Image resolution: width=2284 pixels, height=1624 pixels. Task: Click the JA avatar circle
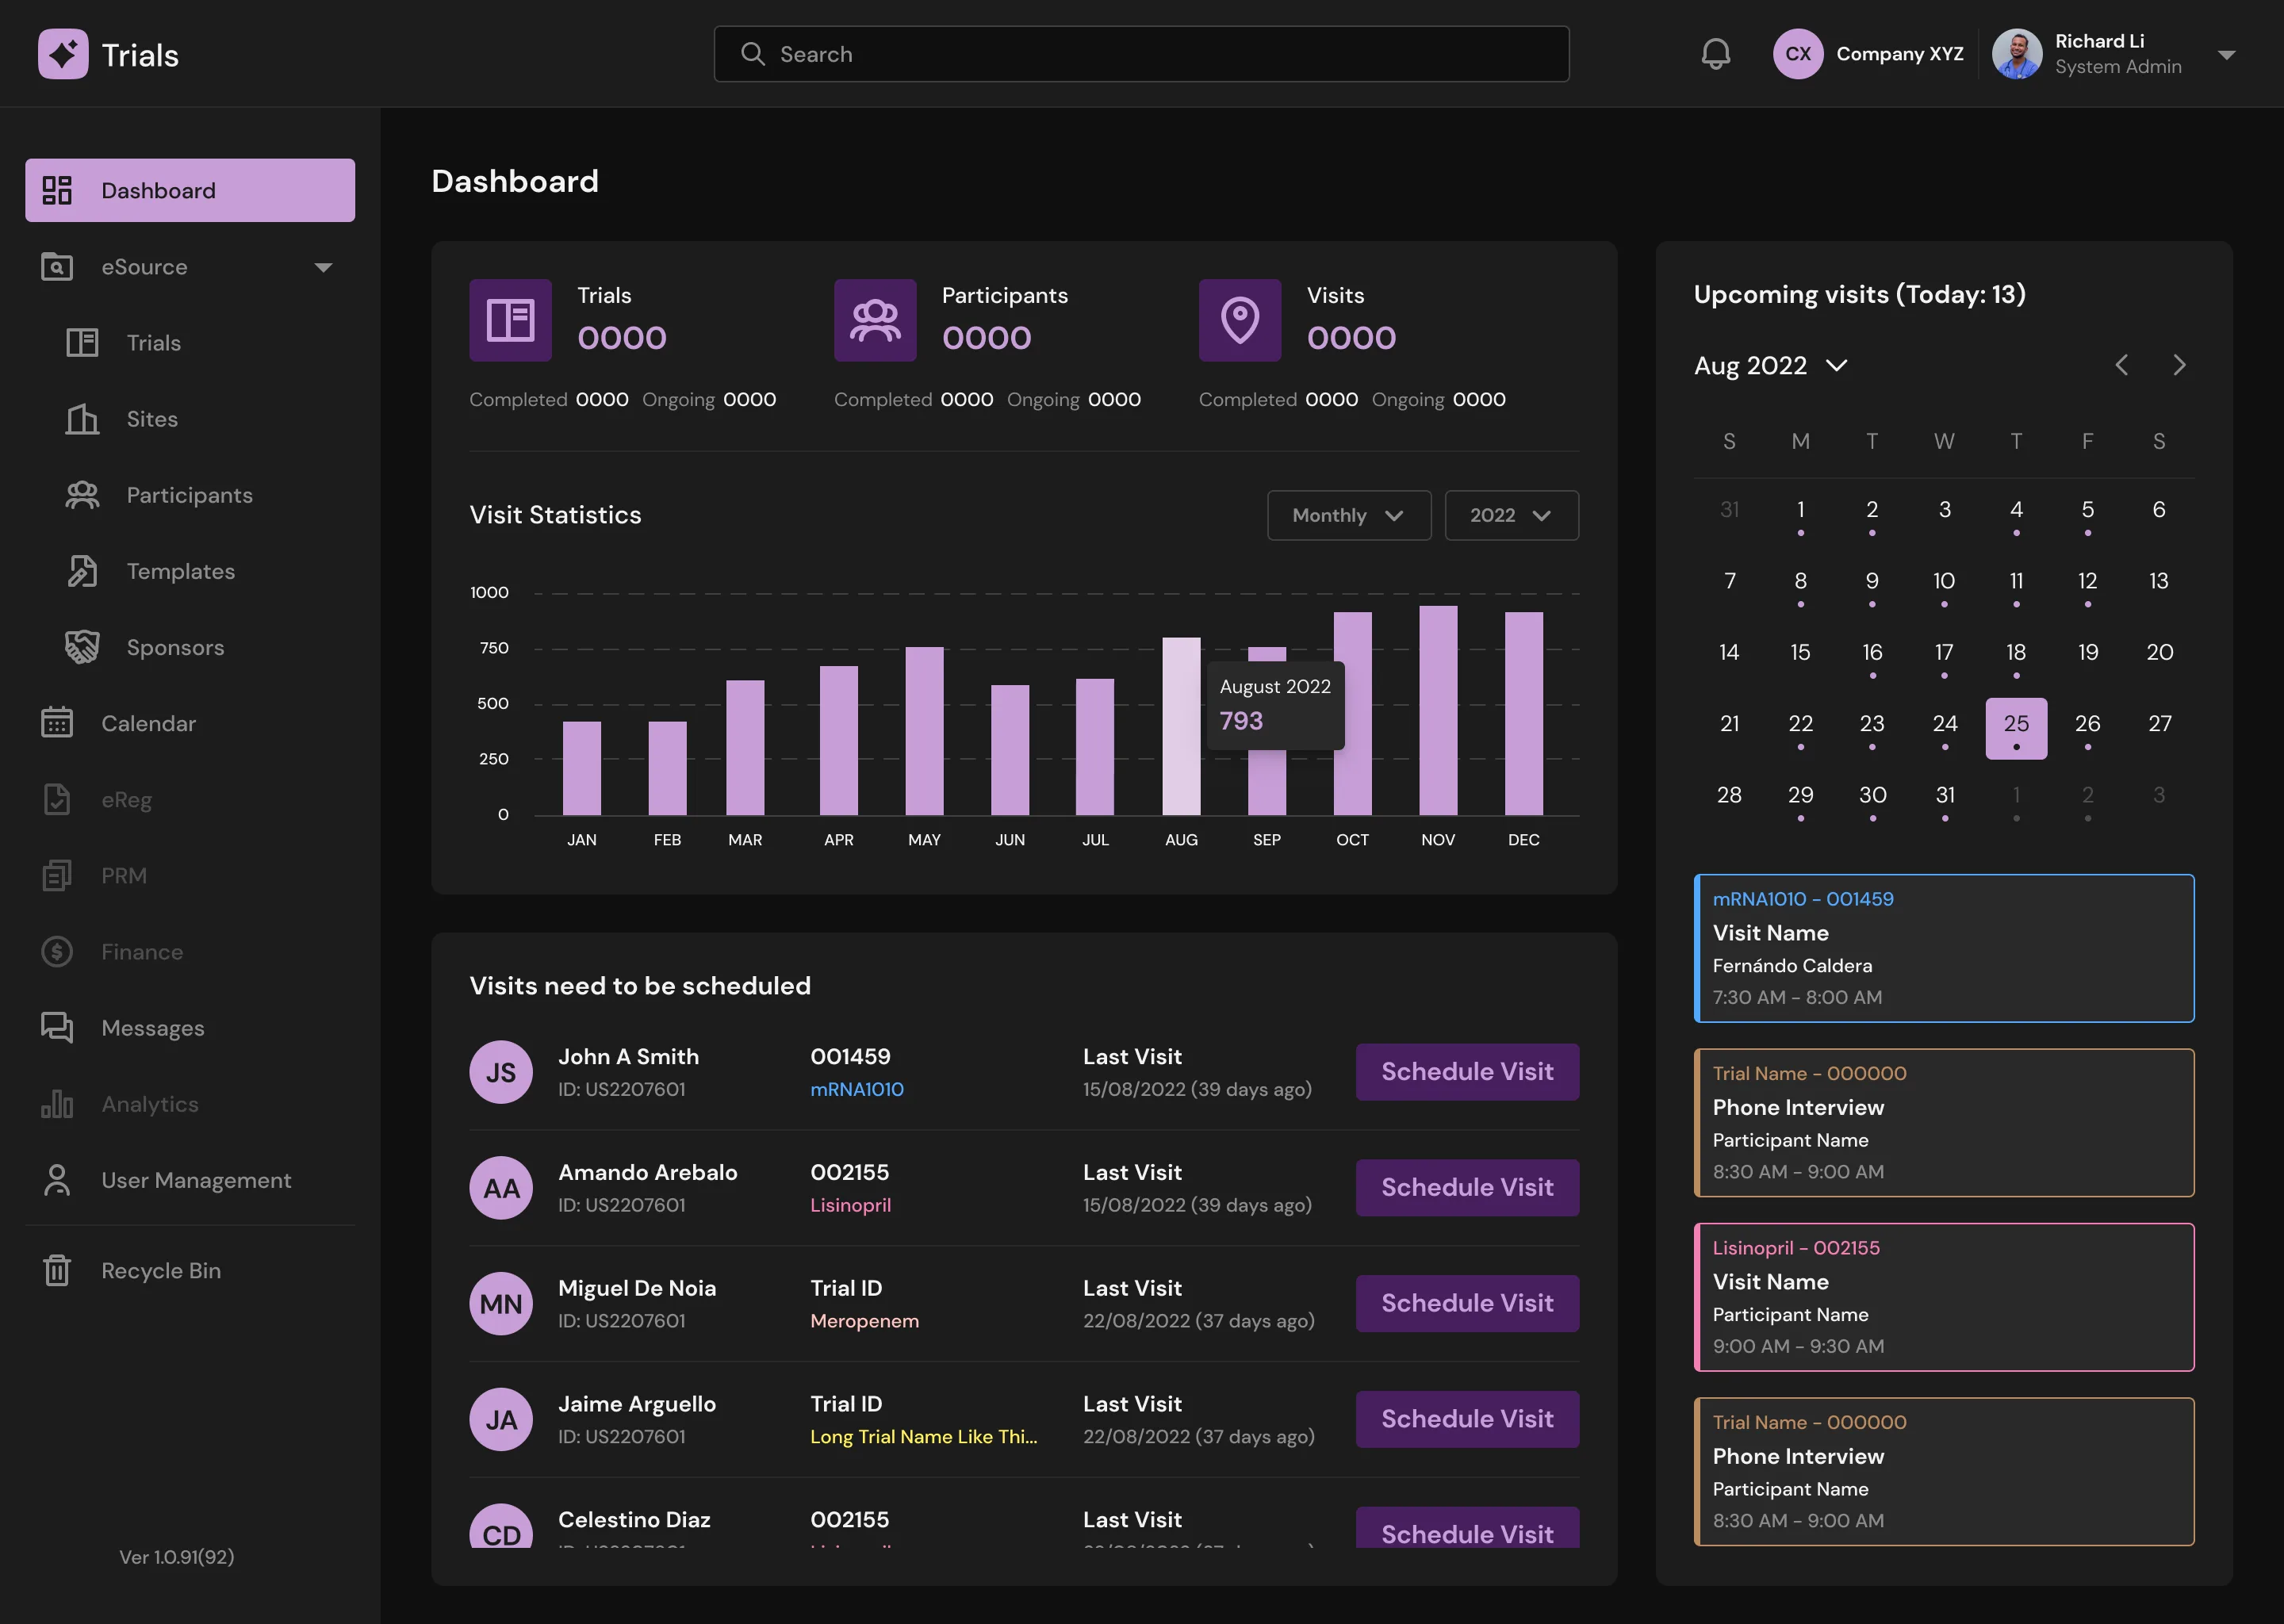pos(501,1420)
